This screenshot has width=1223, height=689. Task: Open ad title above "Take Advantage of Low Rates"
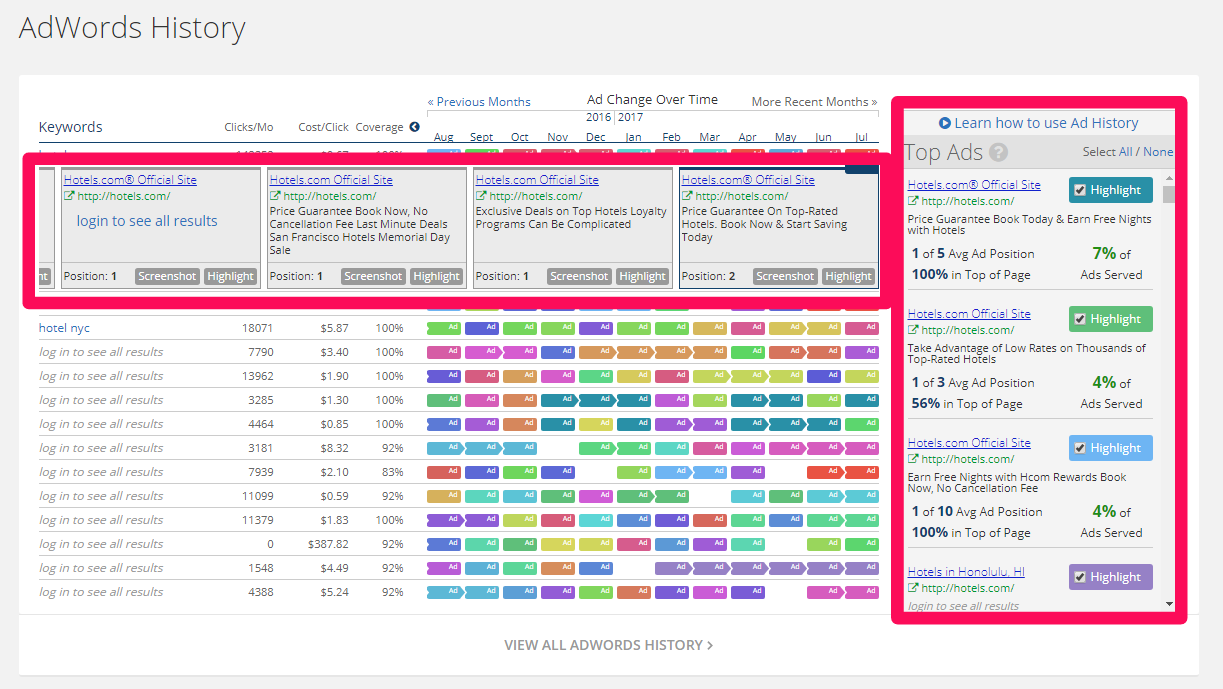tap(969, 314)
